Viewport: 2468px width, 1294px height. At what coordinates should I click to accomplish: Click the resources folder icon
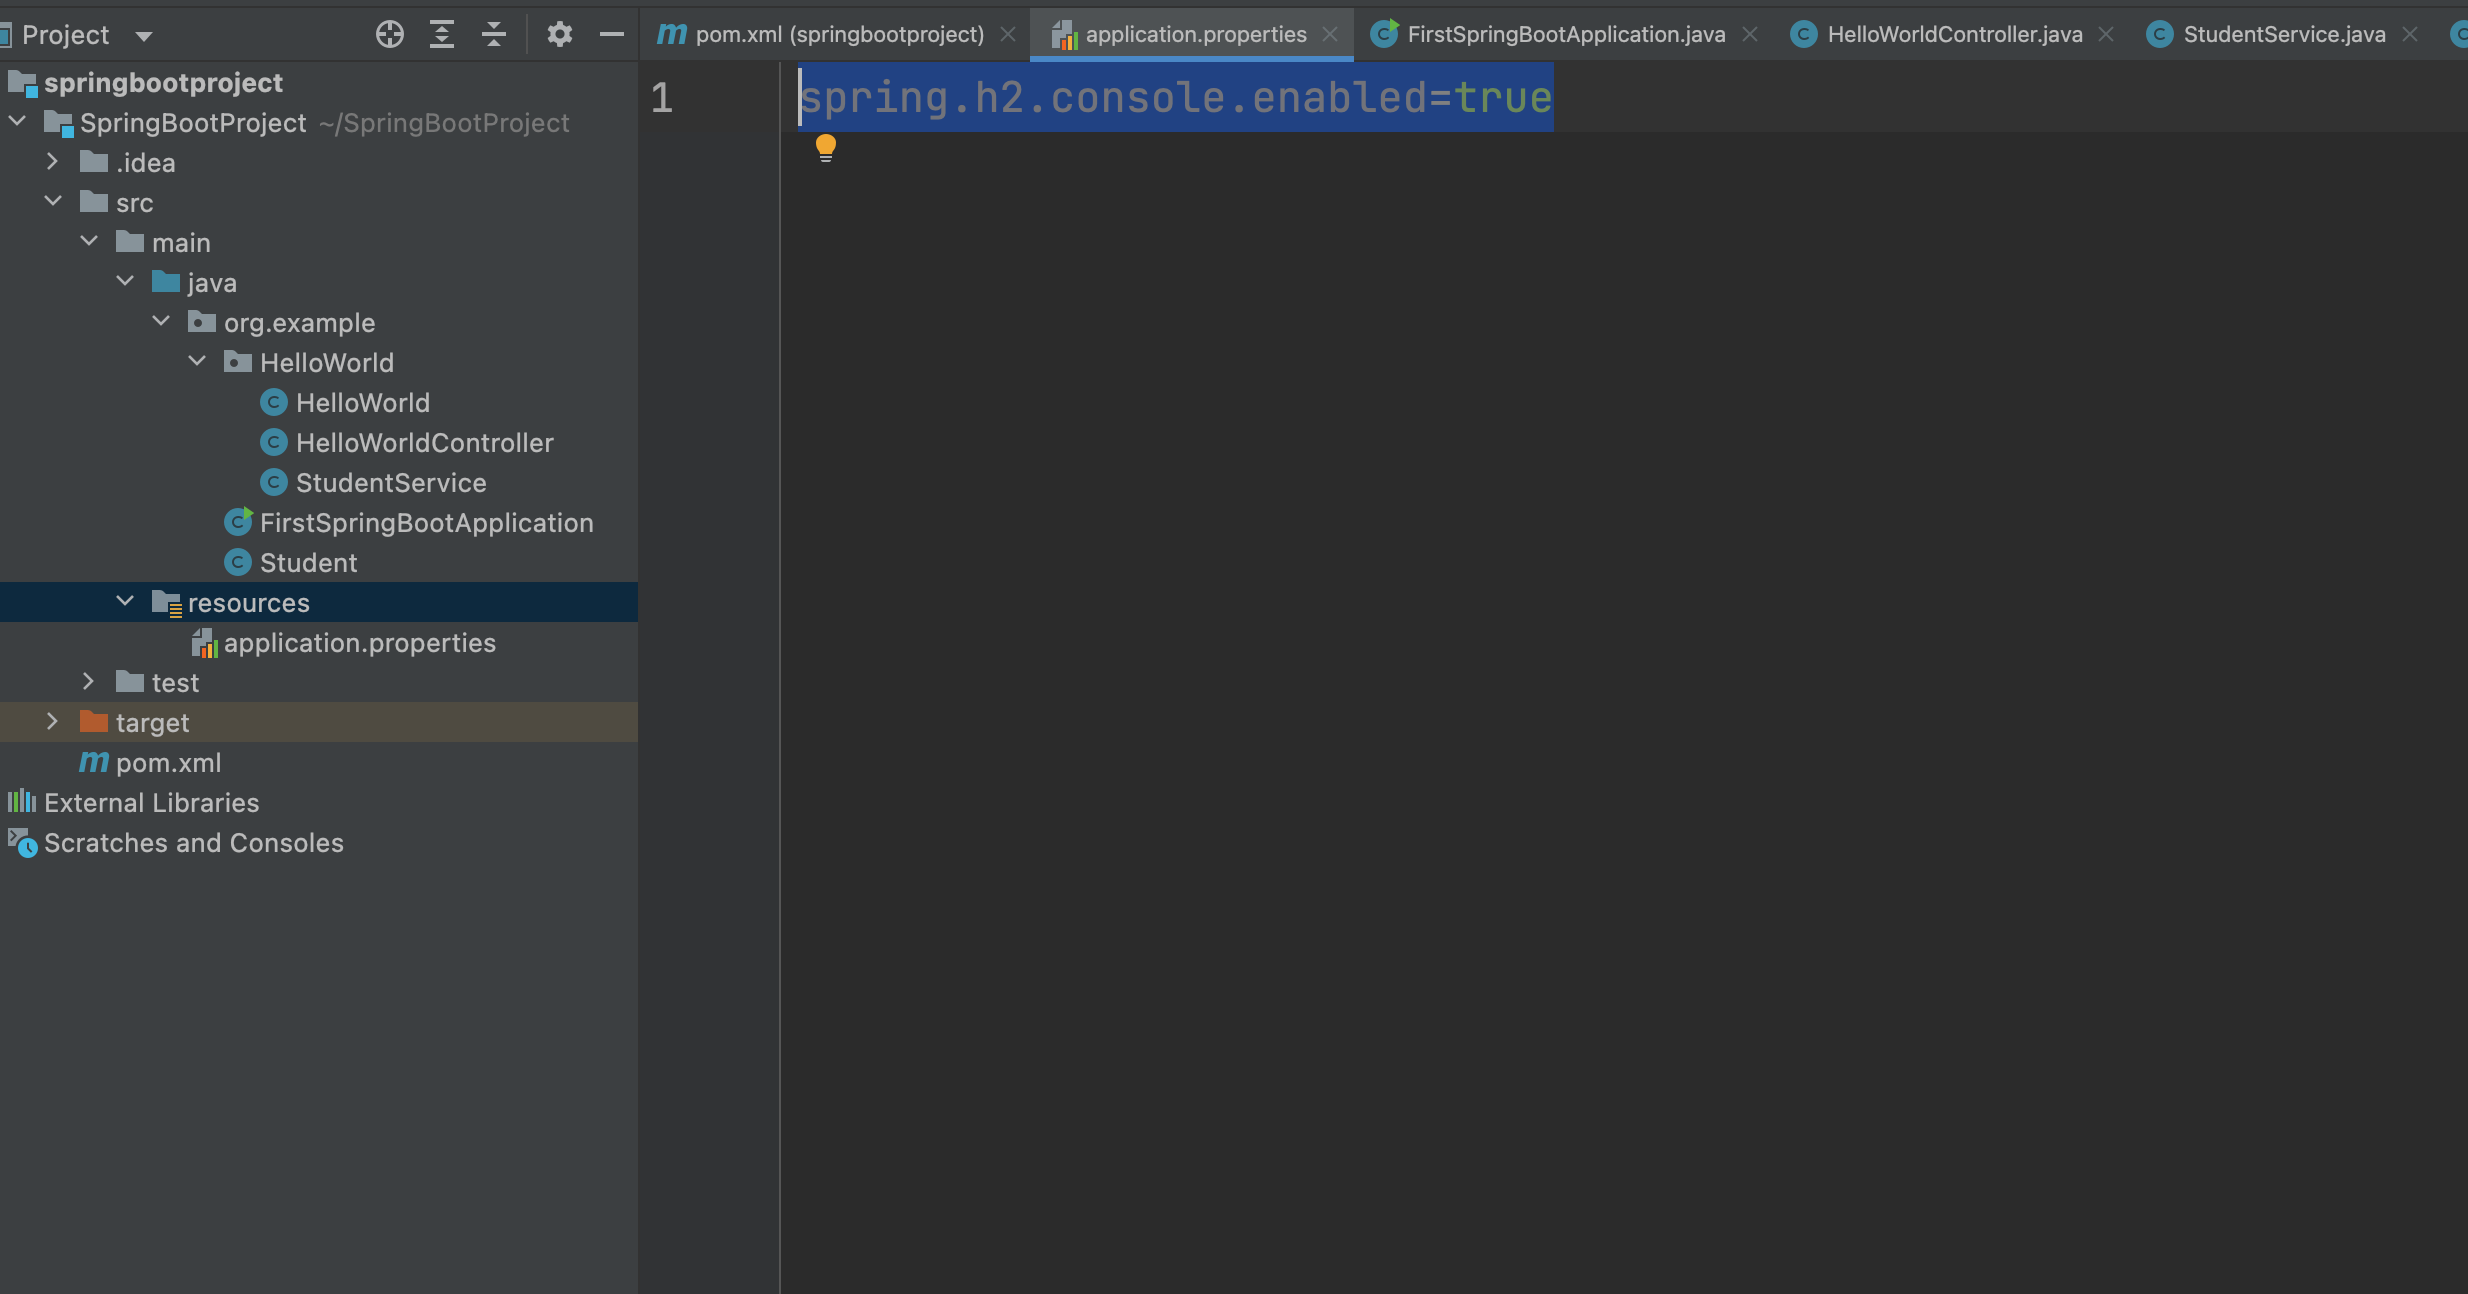(166, 603)
